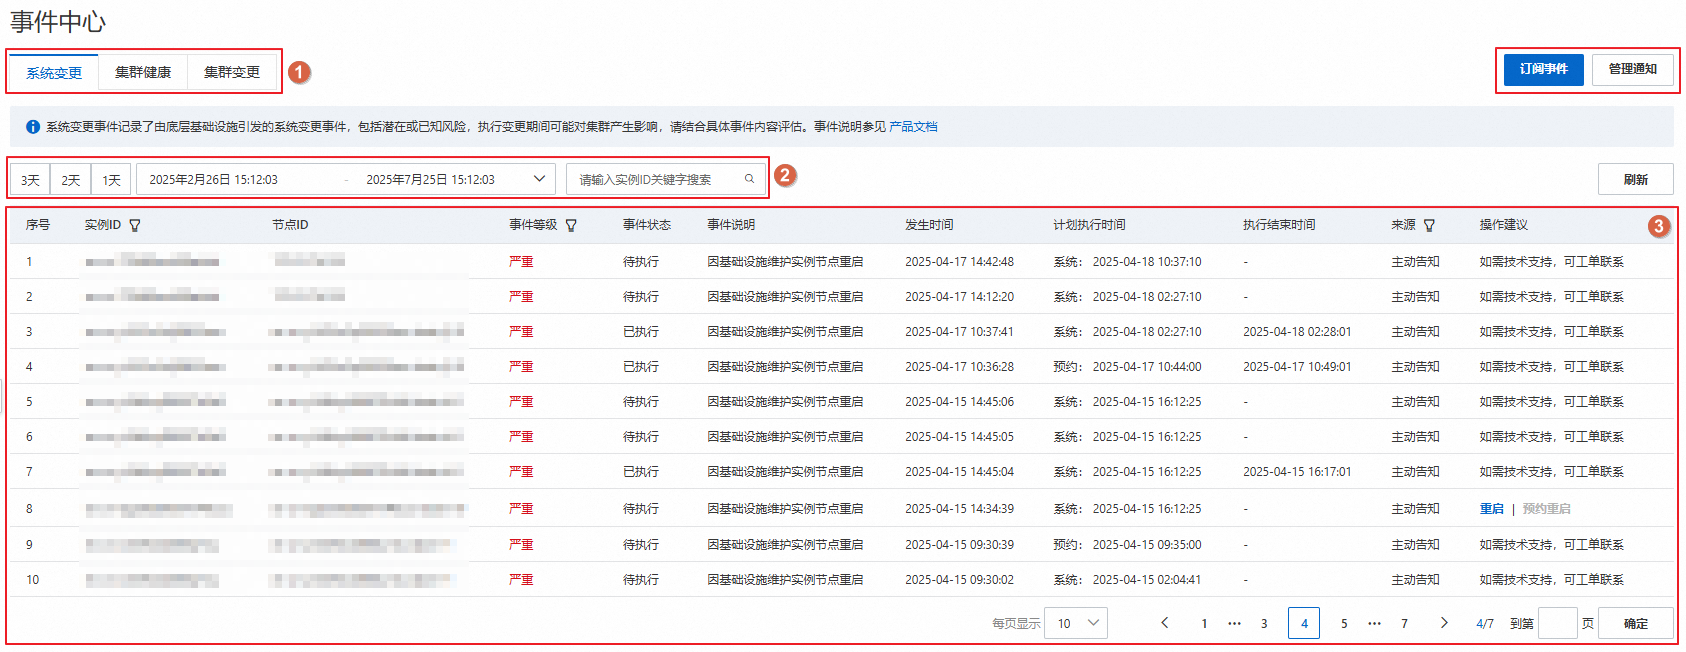1686x652 pixels.
Task: Click 已执行 status in row 3
Action: [641, 332]
